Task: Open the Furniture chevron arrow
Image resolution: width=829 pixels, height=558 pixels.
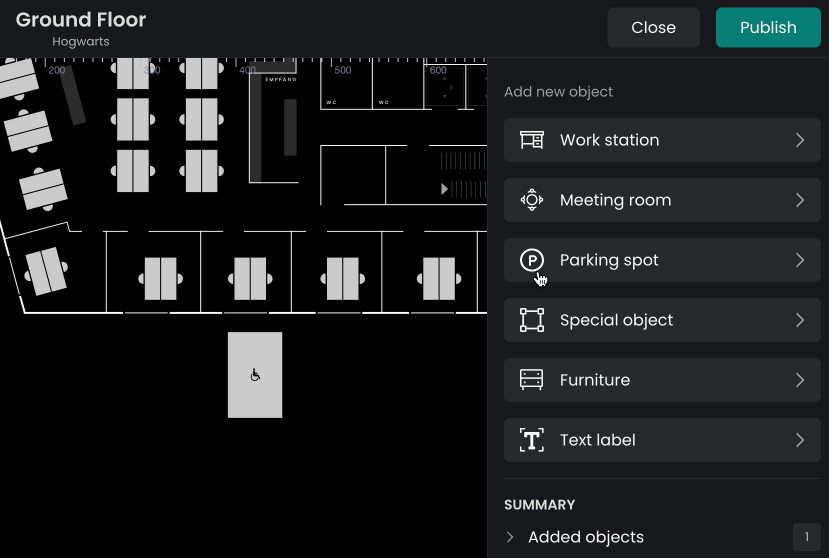Action: pyautogui.click(x=800, y=380)
